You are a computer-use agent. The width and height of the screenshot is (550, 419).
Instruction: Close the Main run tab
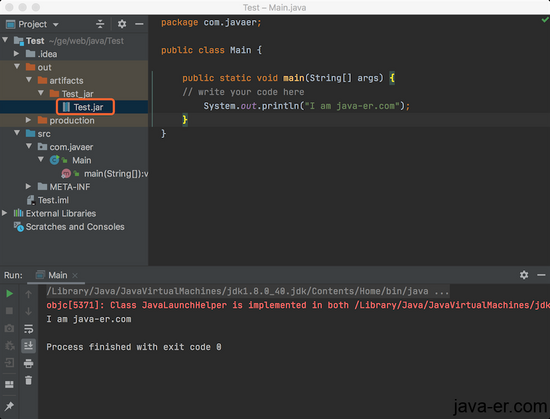point(75,276)
